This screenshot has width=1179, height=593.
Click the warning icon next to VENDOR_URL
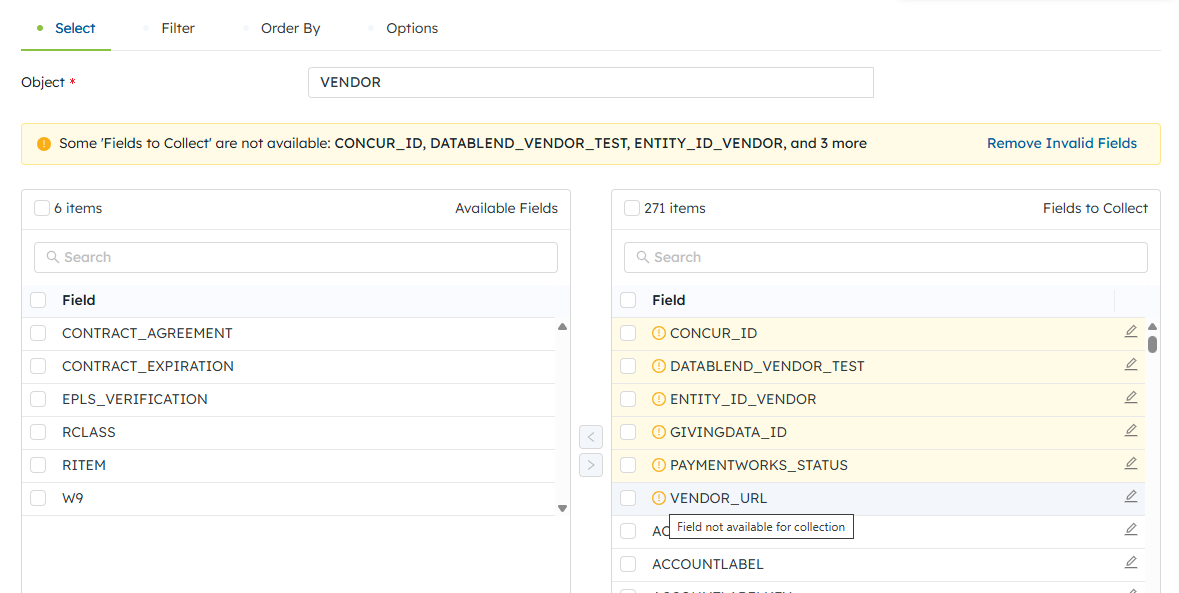point(658,498)
